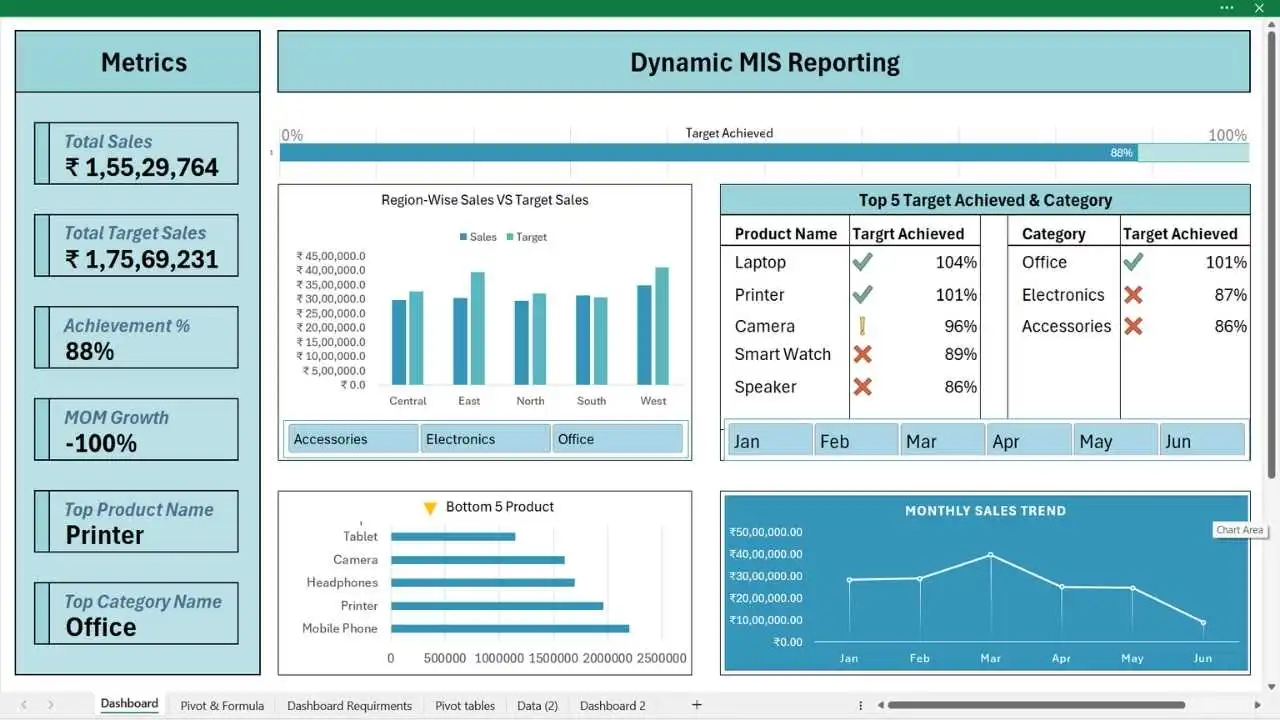Click the Sales legend color swatch
The height and width of the screenshot is (720, 1280).
(463, 237)
